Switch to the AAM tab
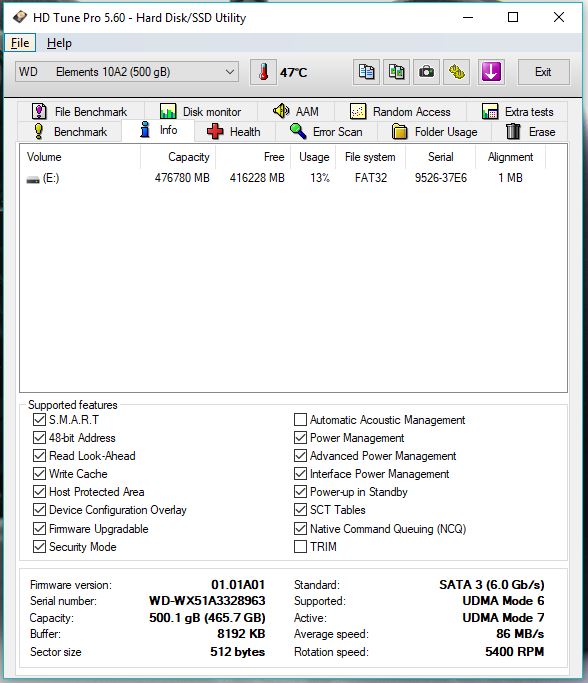 296,112
